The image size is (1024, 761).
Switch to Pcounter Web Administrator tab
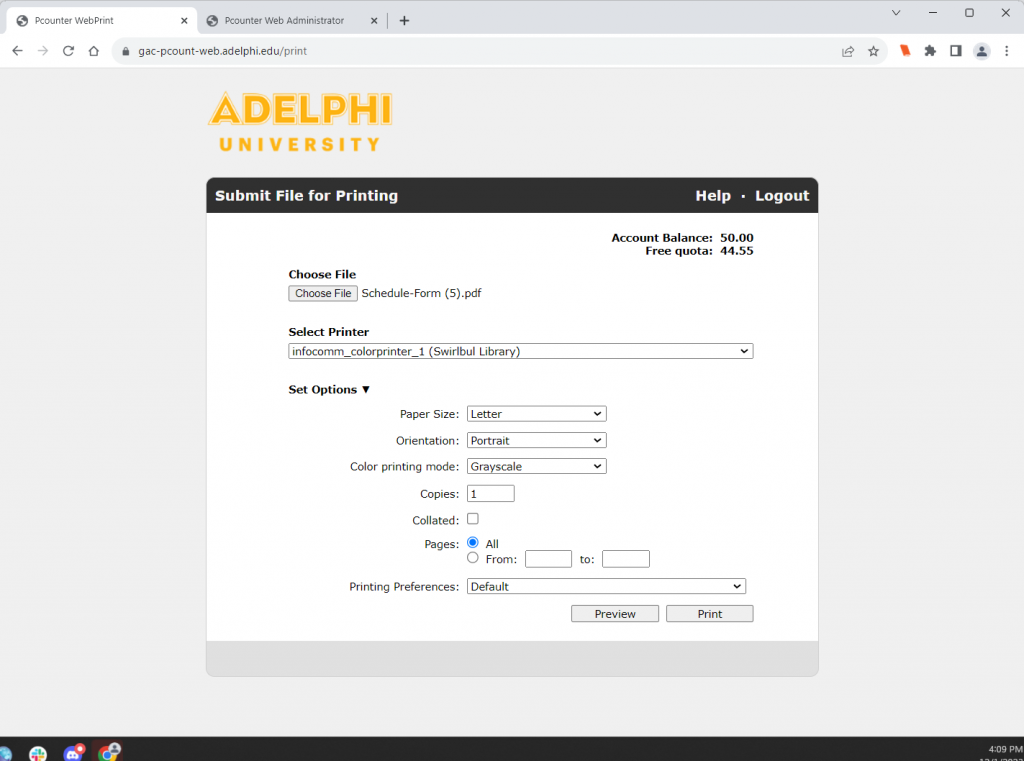(x=284, y=20)
